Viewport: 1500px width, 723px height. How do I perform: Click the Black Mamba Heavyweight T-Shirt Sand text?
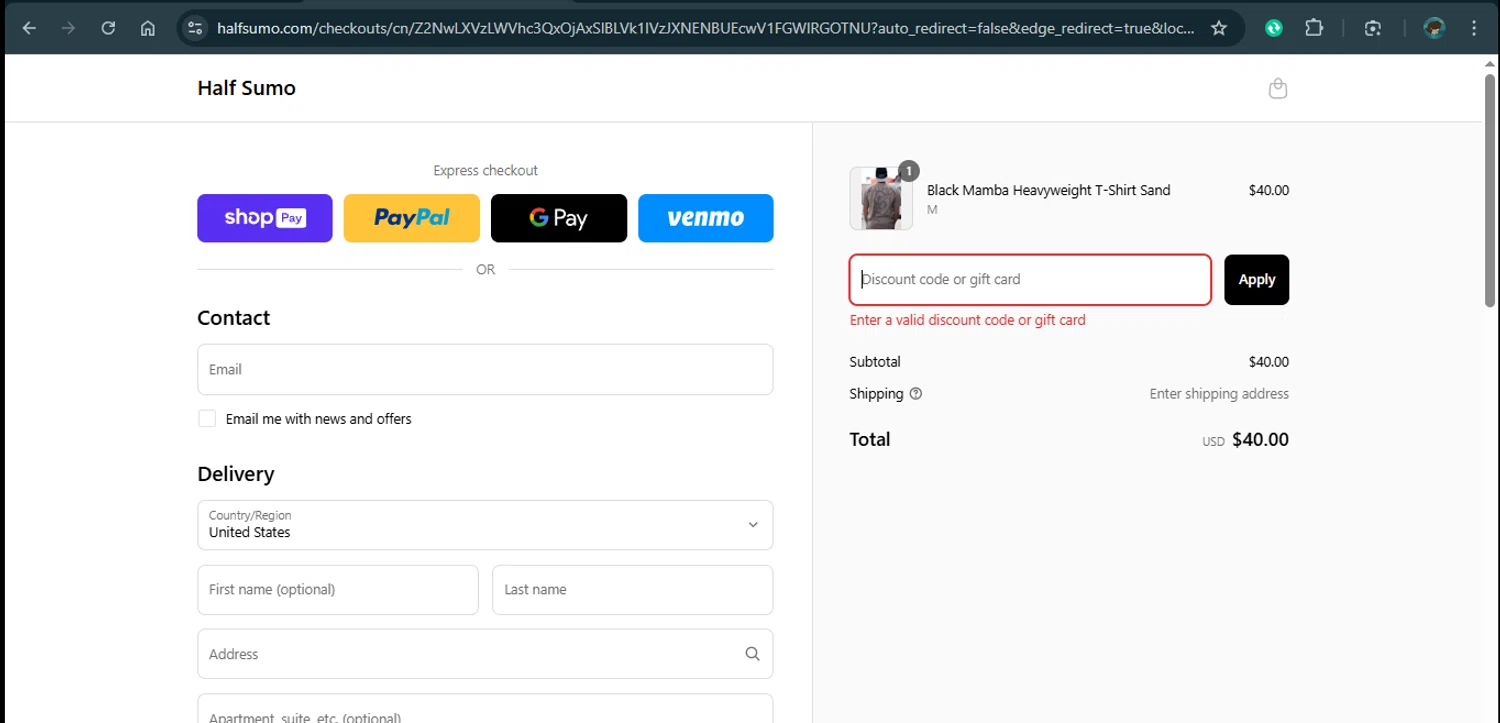pos(1048,190)
